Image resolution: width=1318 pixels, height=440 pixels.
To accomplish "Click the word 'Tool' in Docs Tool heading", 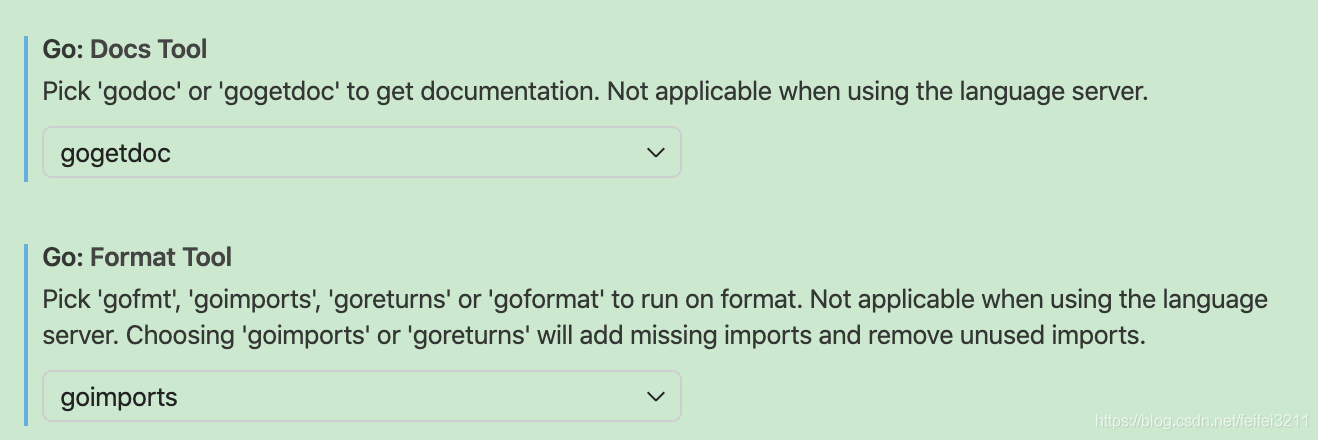I will 182,49.
